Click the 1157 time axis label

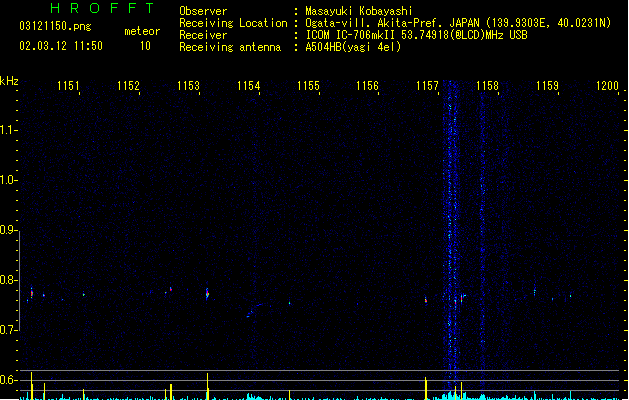point(427,85)
